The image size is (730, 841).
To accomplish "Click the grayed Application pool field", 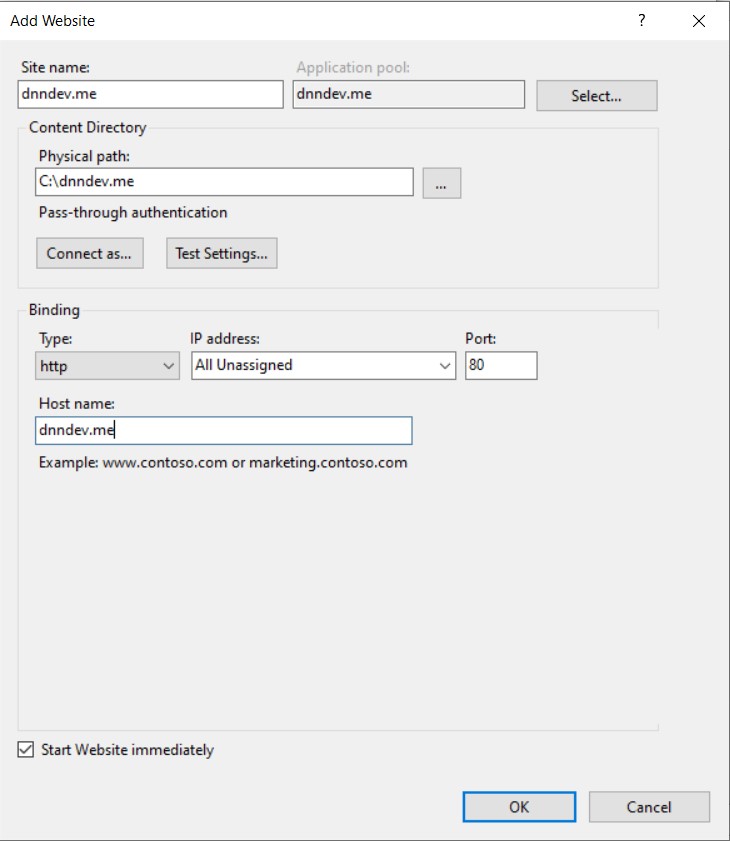I will tap(408, 94).
